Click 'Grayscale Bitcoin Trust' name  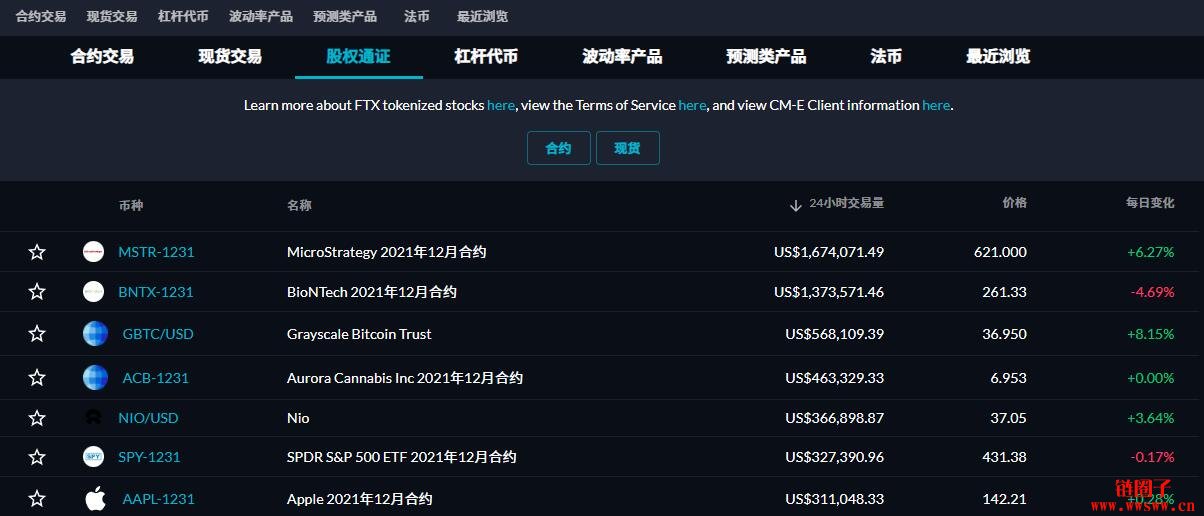point(359,334)
